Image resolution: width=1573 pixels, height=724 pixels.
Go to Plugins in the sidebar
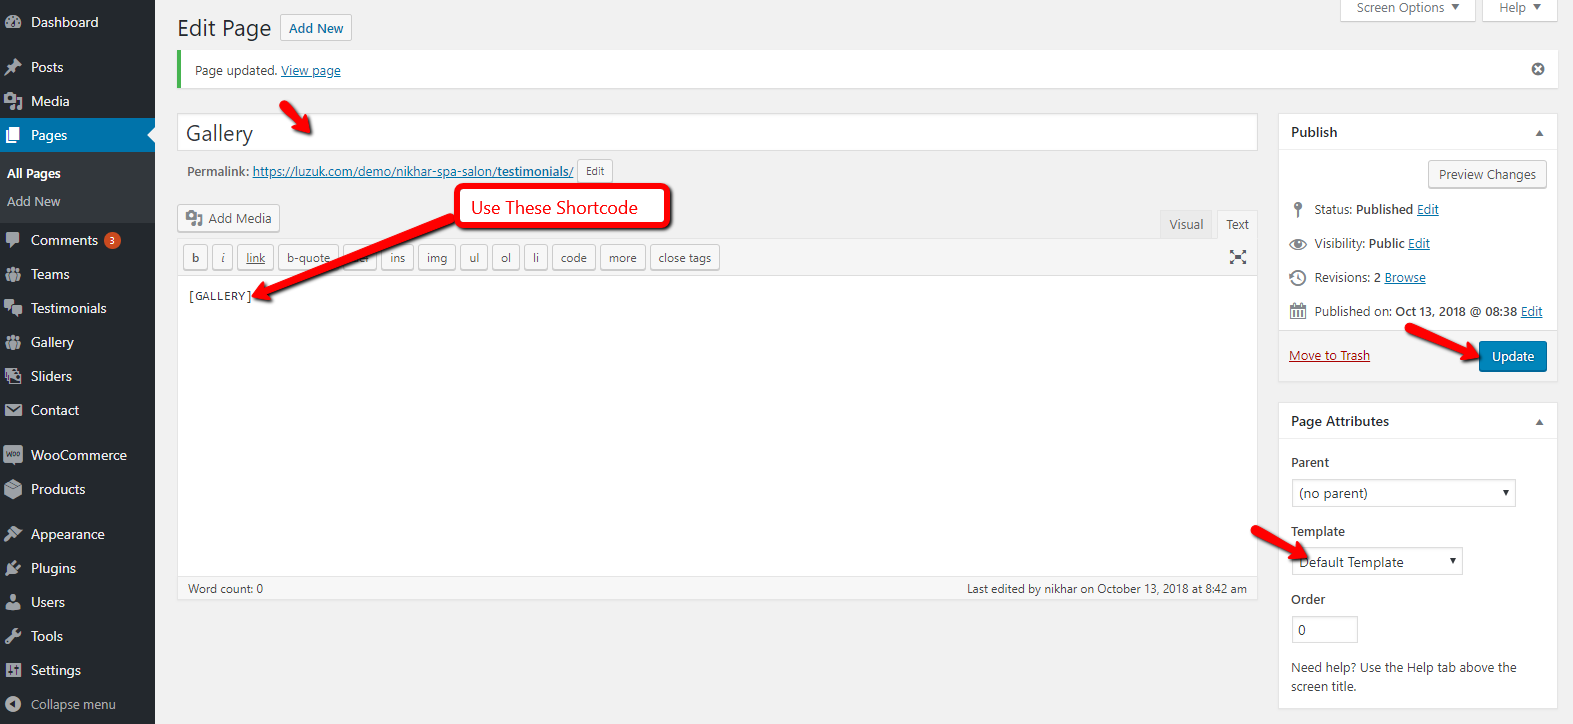coord(53,568)
